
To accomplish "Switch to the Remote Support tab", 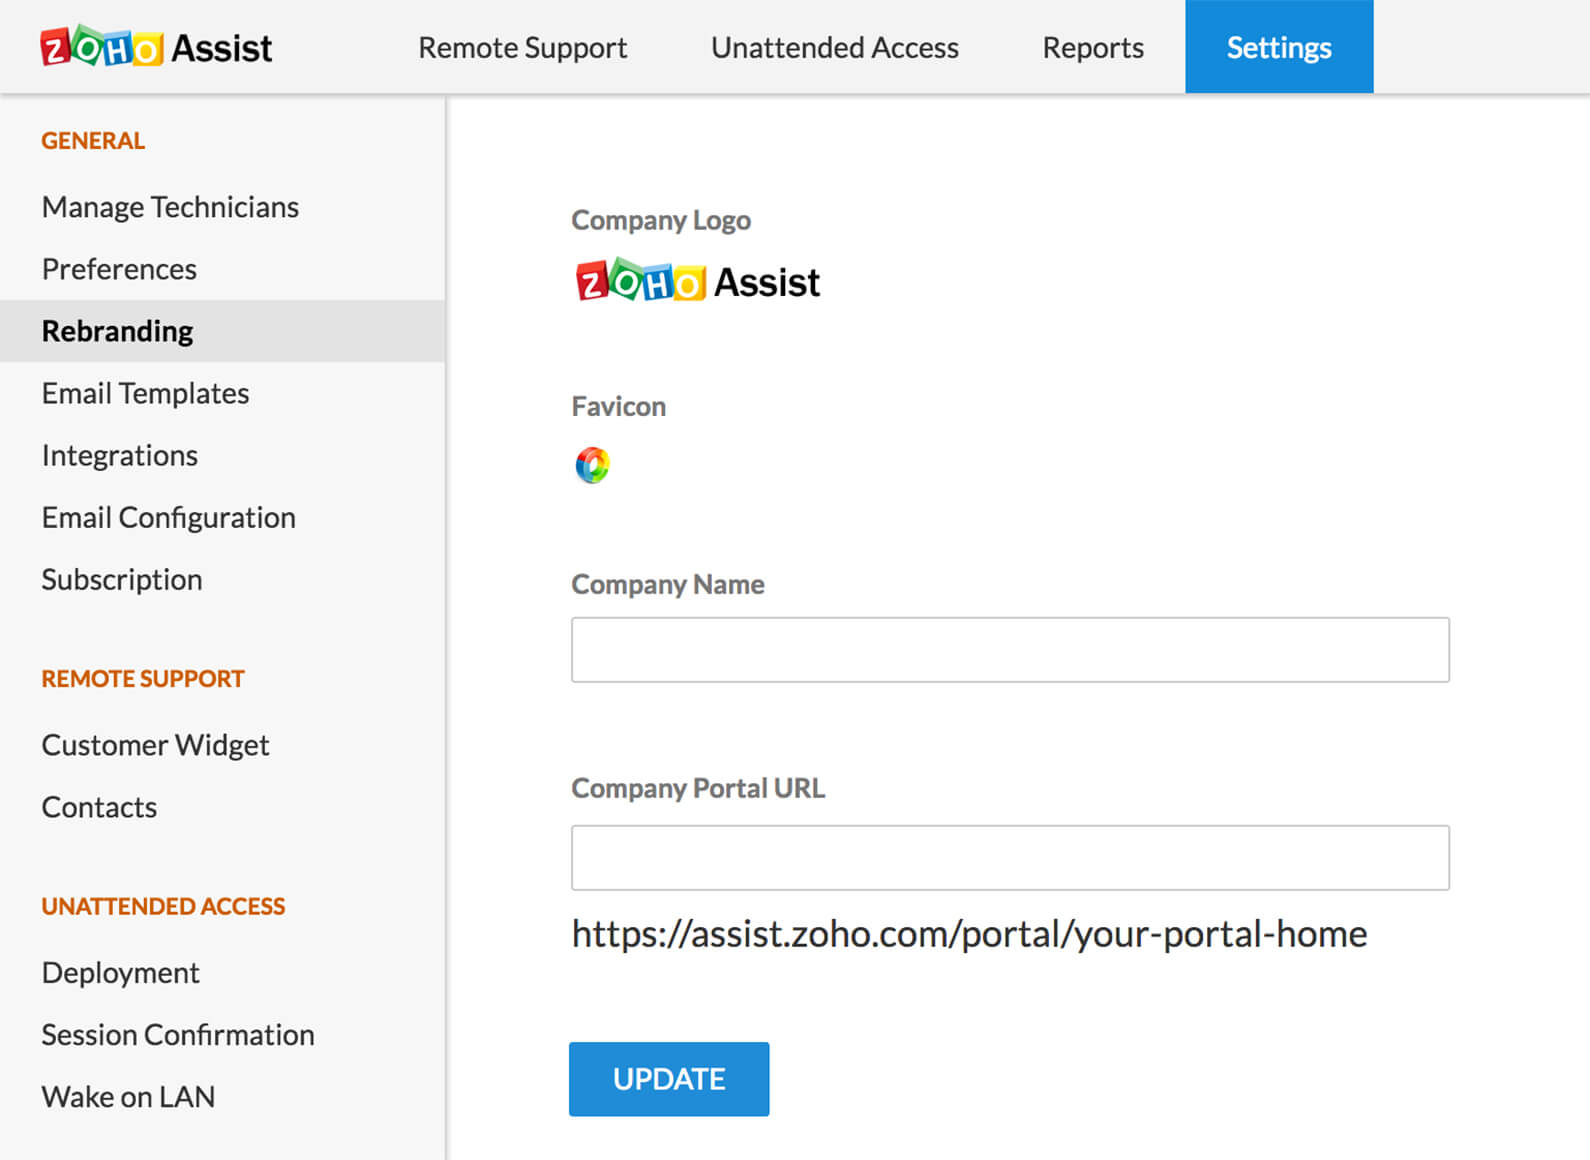I will click(x=522, y=47).
